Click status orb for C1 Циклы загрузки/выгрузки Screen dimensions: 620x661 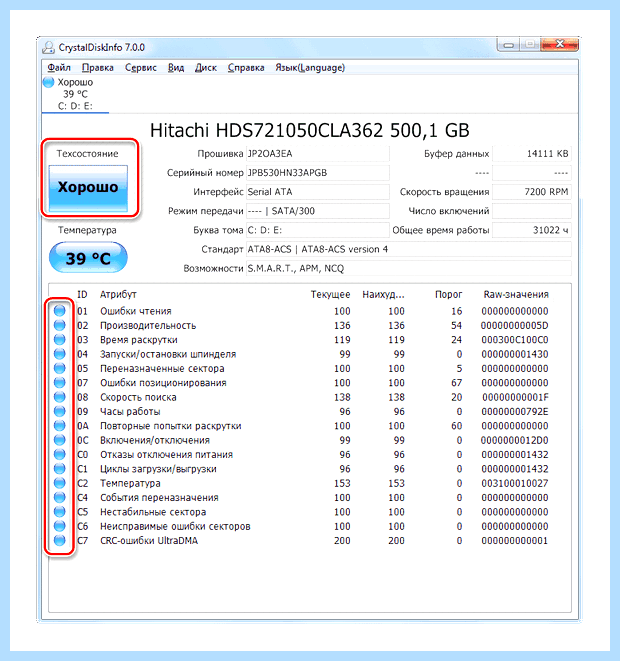(x=59, y=468)
